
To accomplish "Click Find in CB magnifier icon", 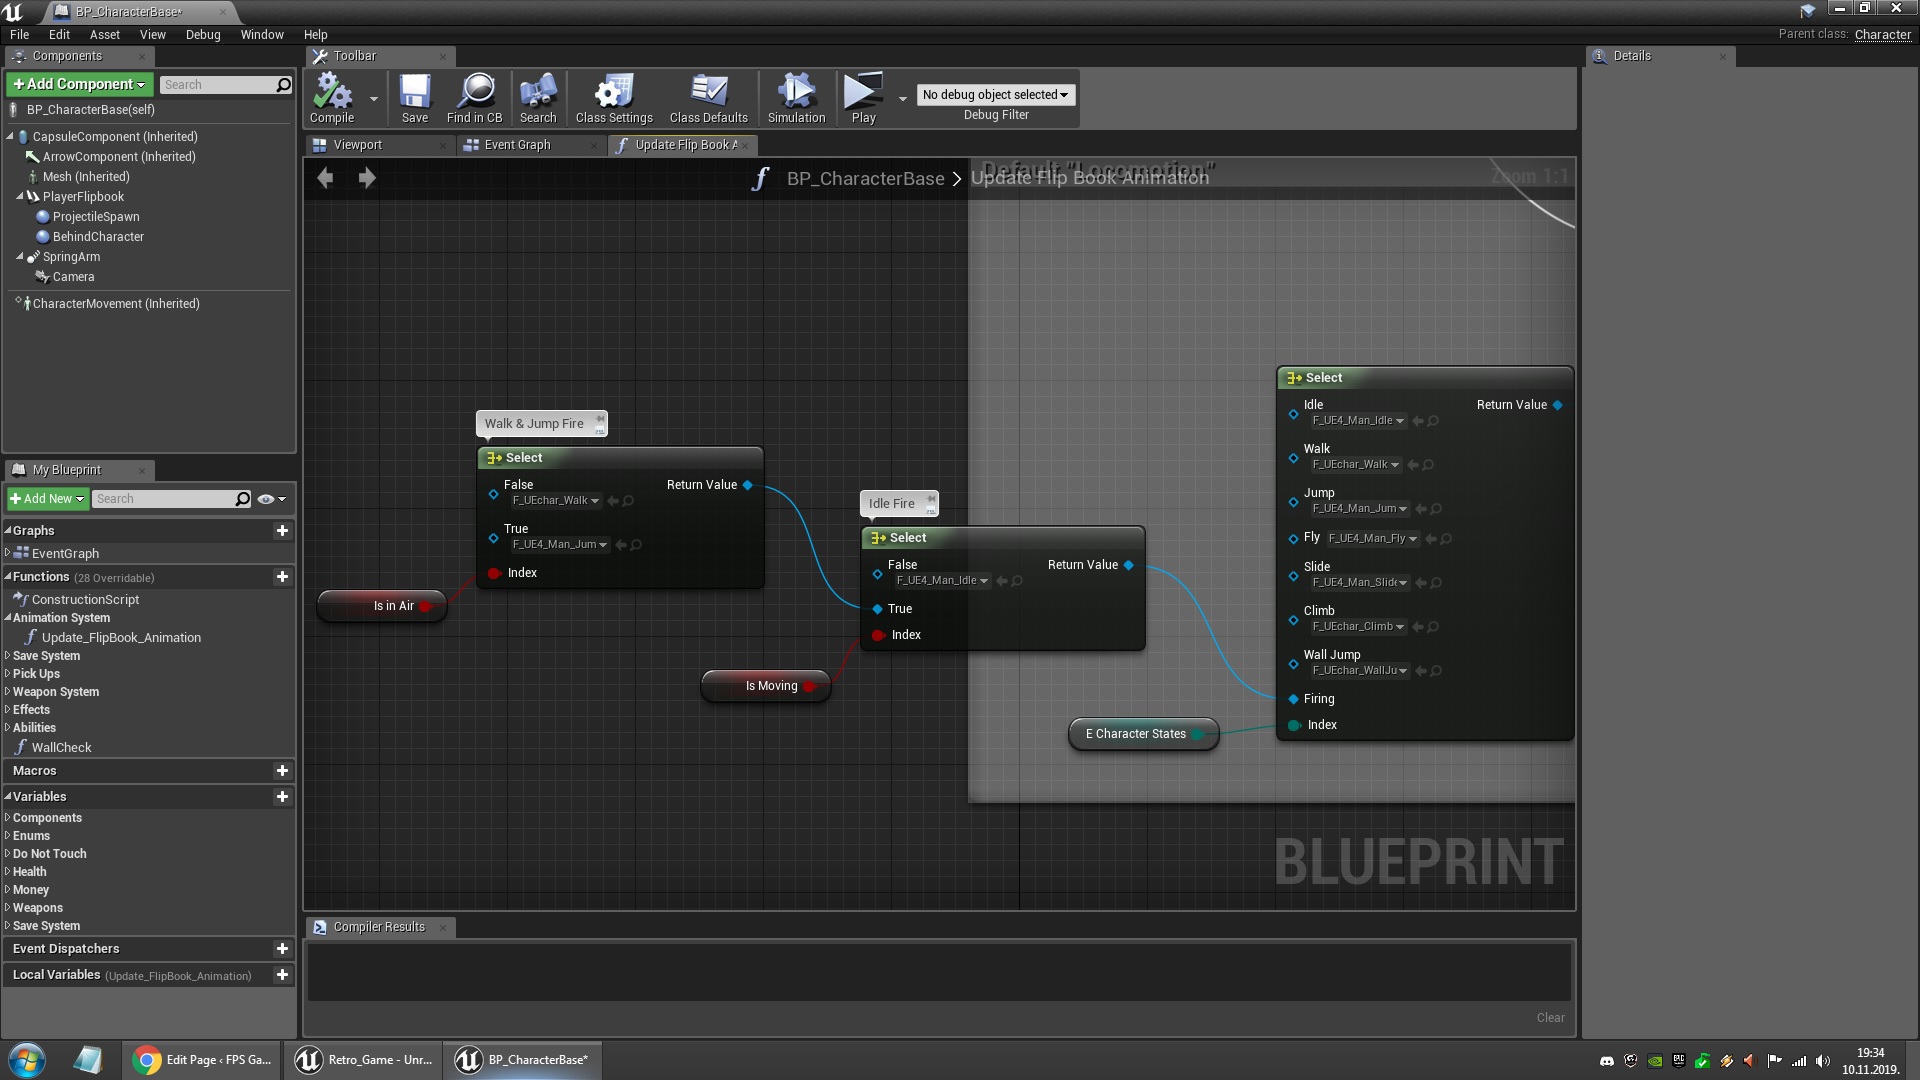I will click(x=475, y=93).
